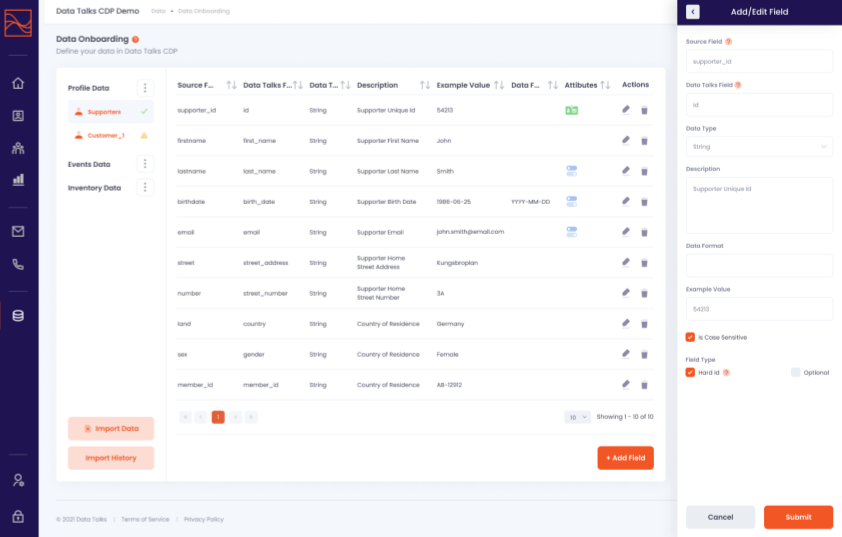Open Events Data three-dot menu
The image size is (842, 537).
145,164
